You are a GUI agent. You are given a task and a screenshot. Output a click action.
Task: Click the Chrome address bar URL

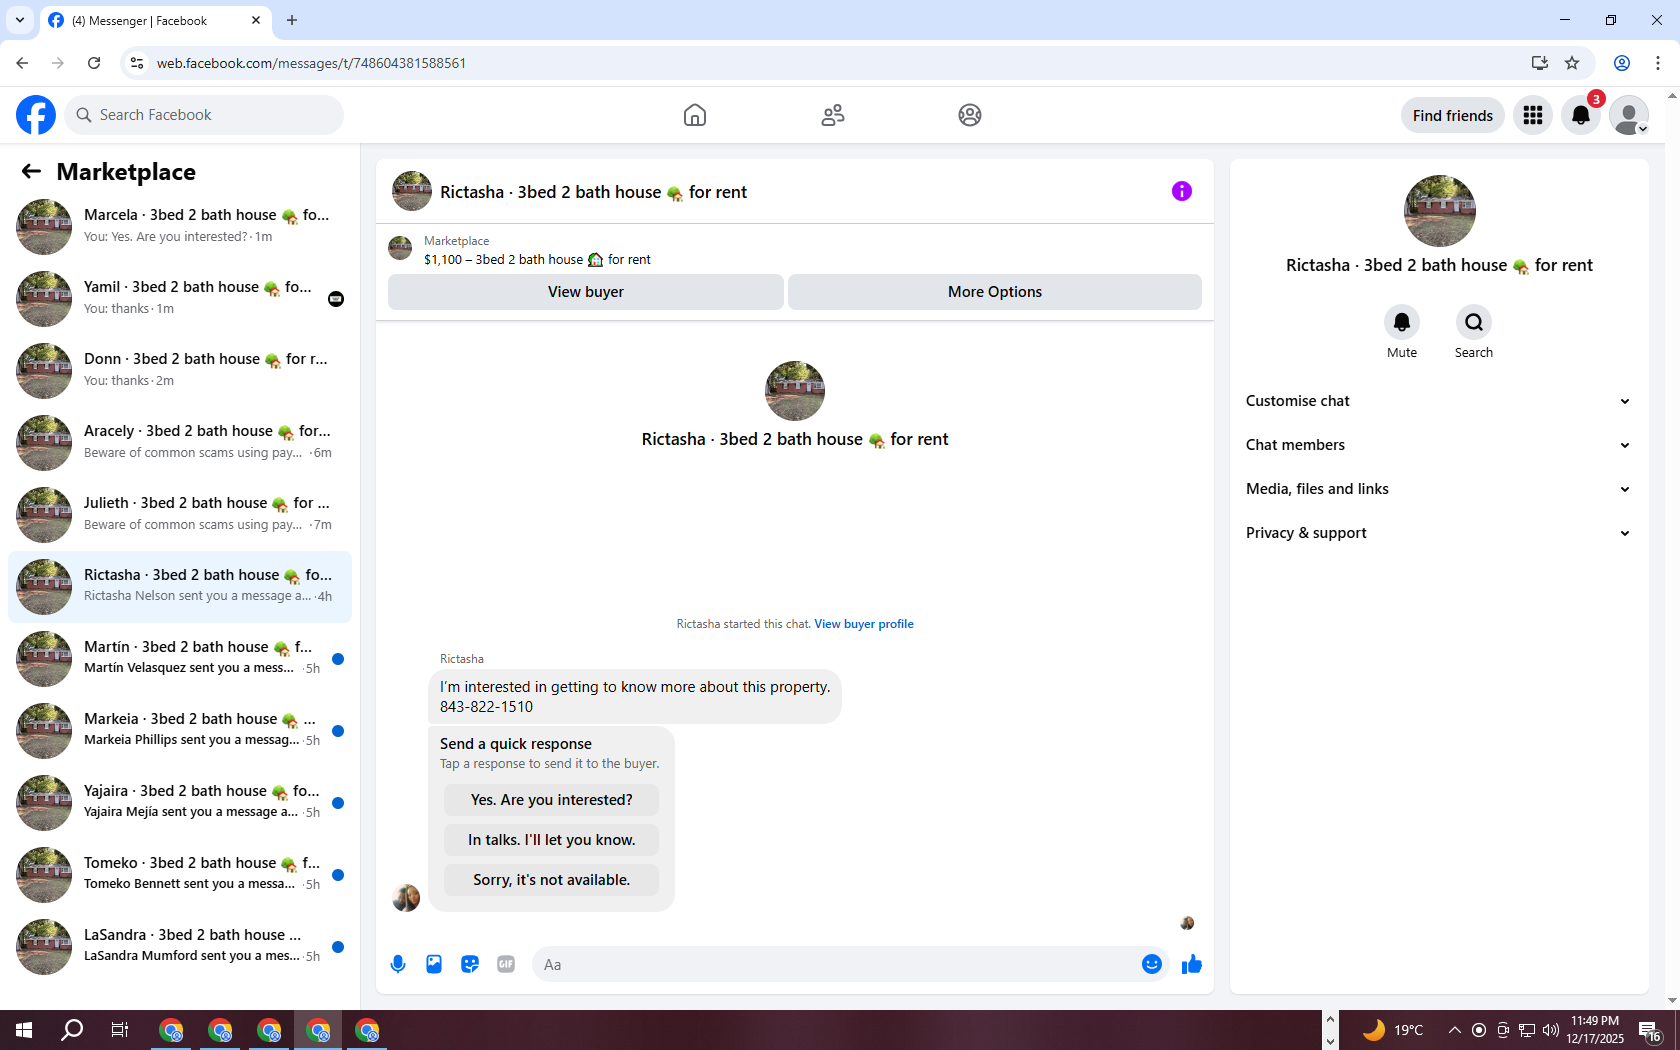[x=311, y=63]
